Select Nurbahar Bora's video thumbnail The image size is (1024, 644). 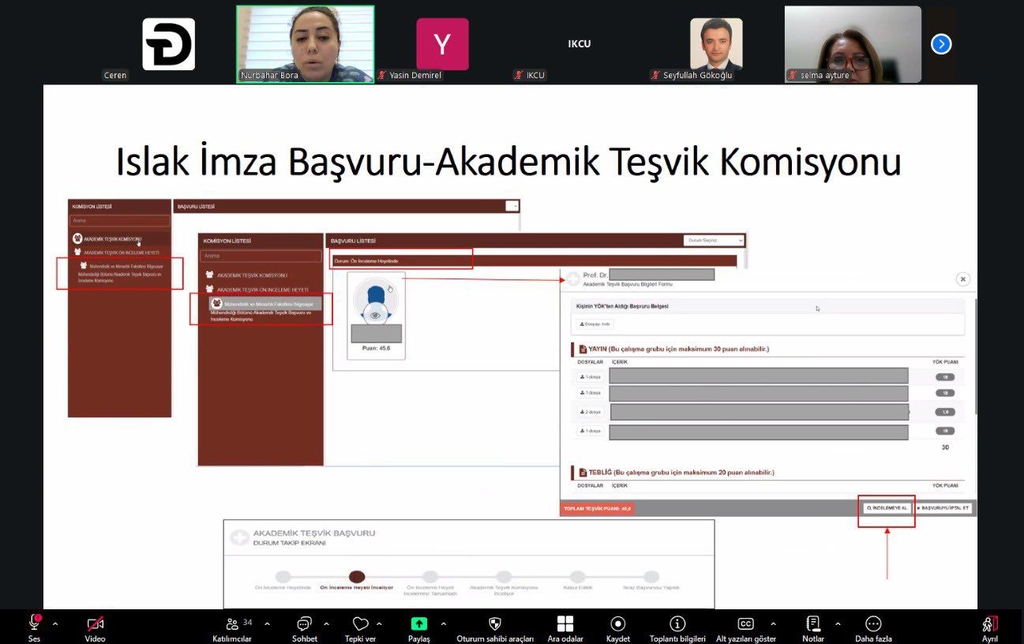[x=305, y=44]
